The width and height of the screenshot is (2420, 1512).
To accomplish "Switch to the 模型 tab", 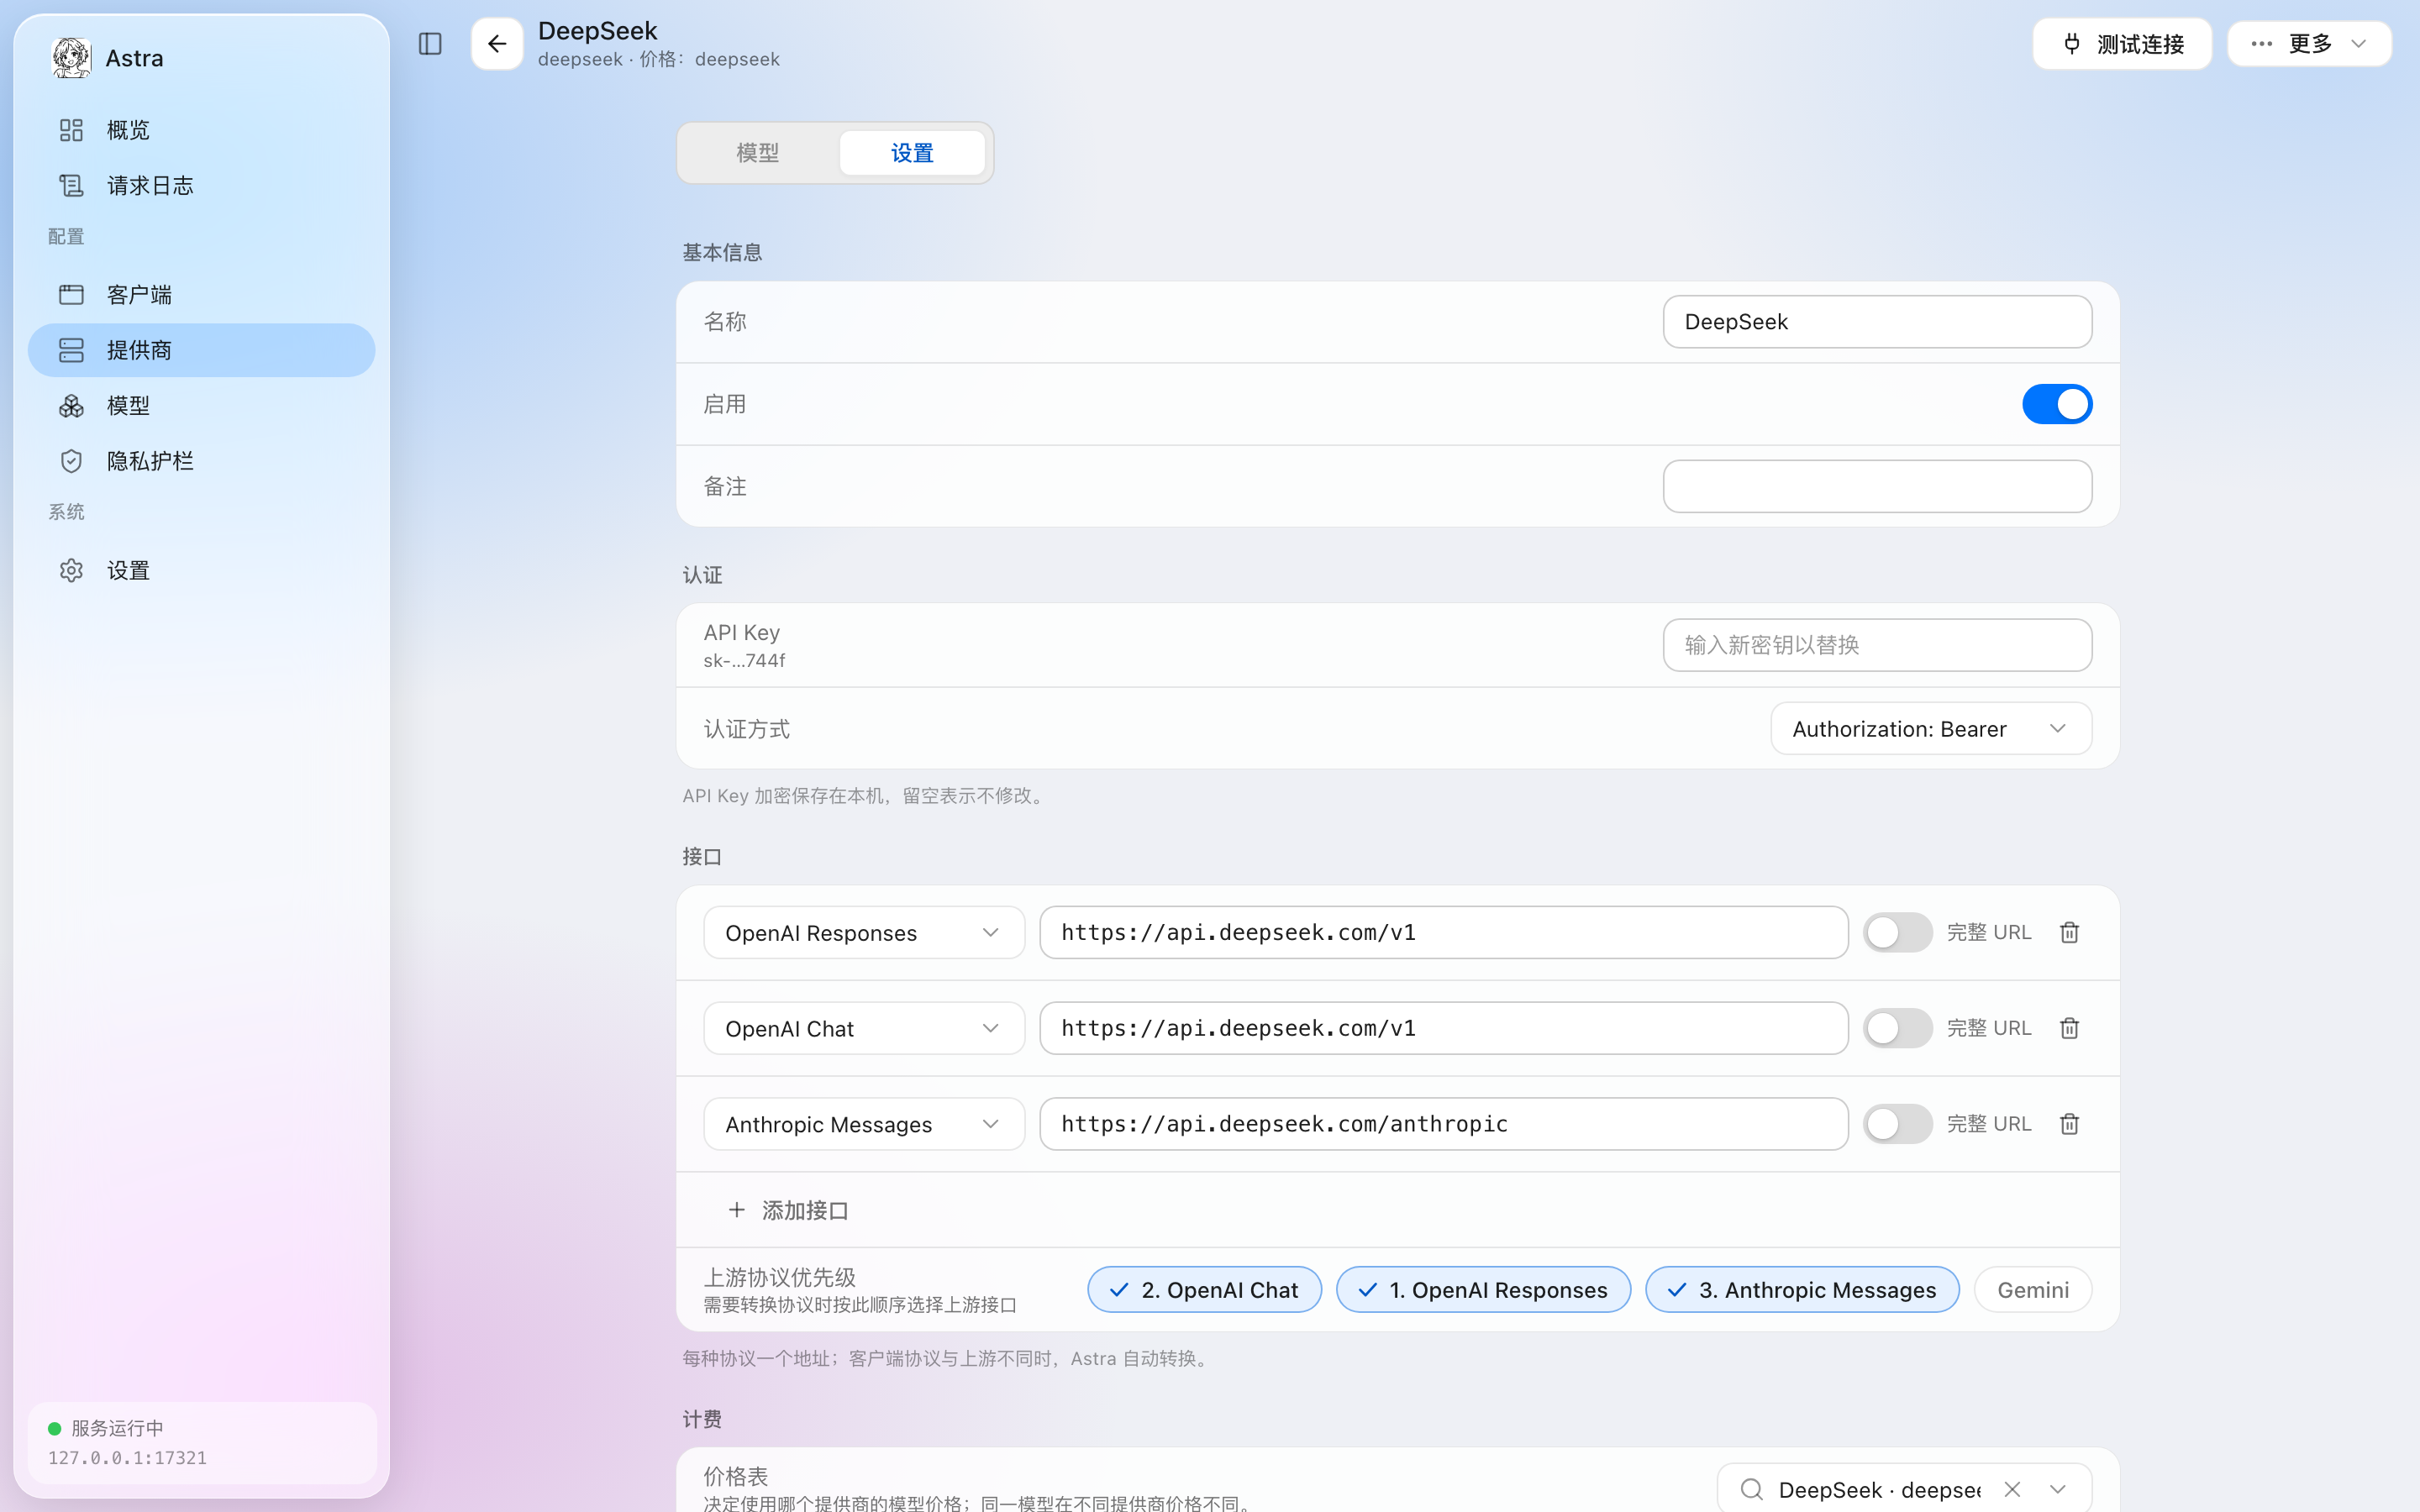I will tap(757, 153).
